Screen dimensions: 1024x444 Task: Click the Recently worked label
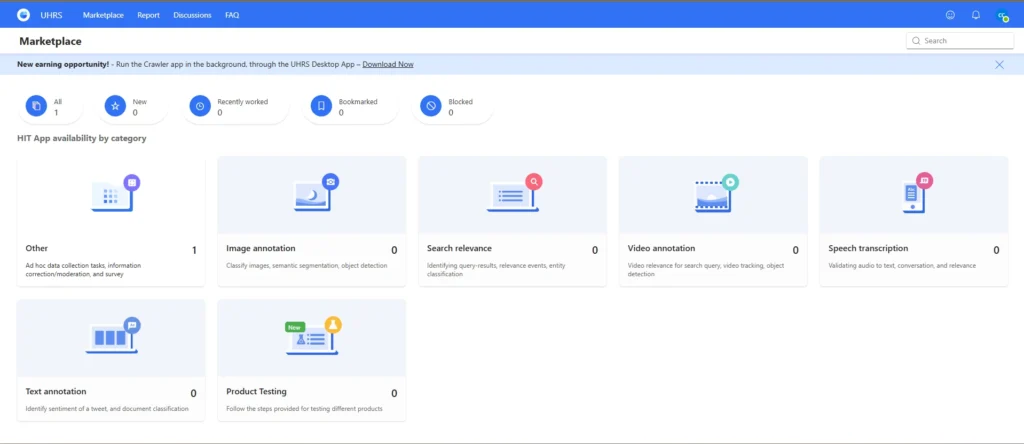click(x=242, y=102)
